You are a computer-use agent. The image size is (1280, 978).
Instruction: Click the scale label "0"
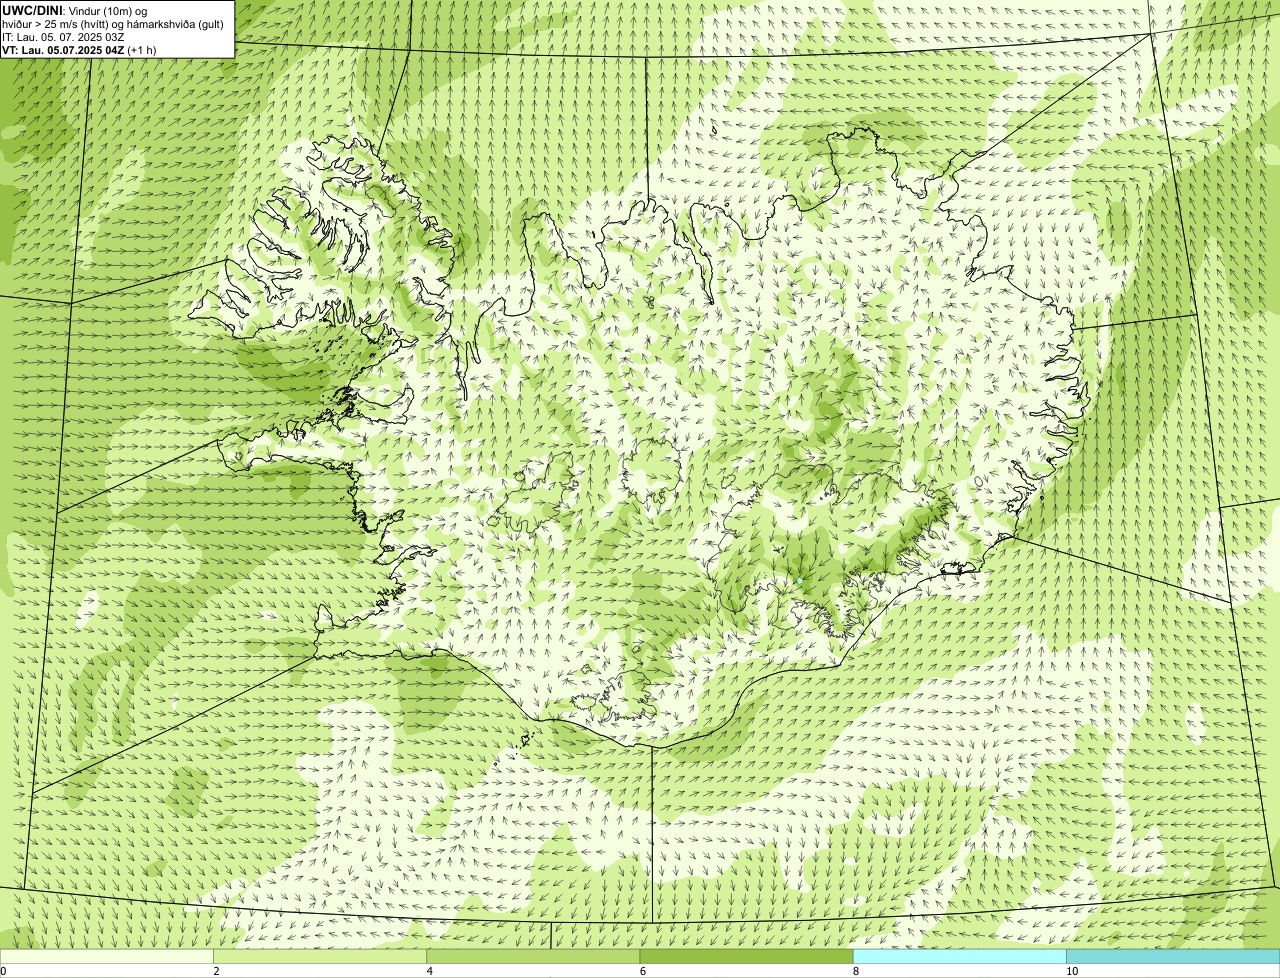[x=3, y=971]
